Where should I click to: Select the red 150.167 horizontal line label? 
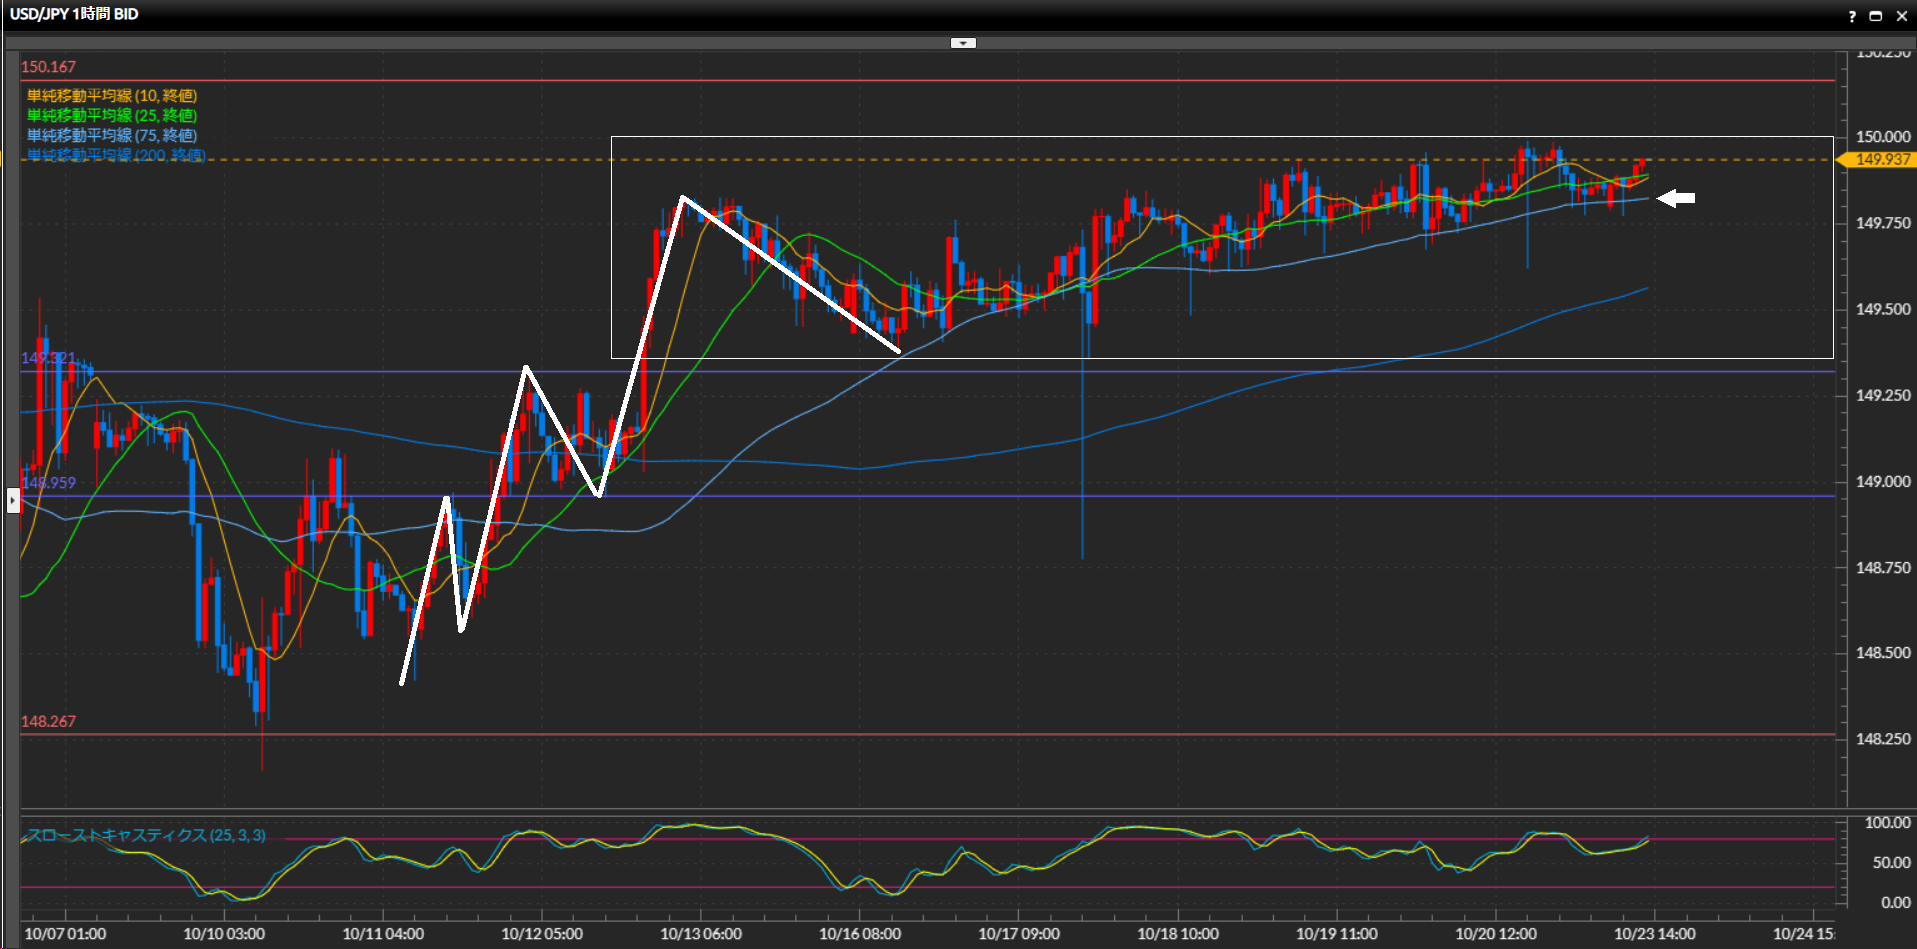click(48, 67)
